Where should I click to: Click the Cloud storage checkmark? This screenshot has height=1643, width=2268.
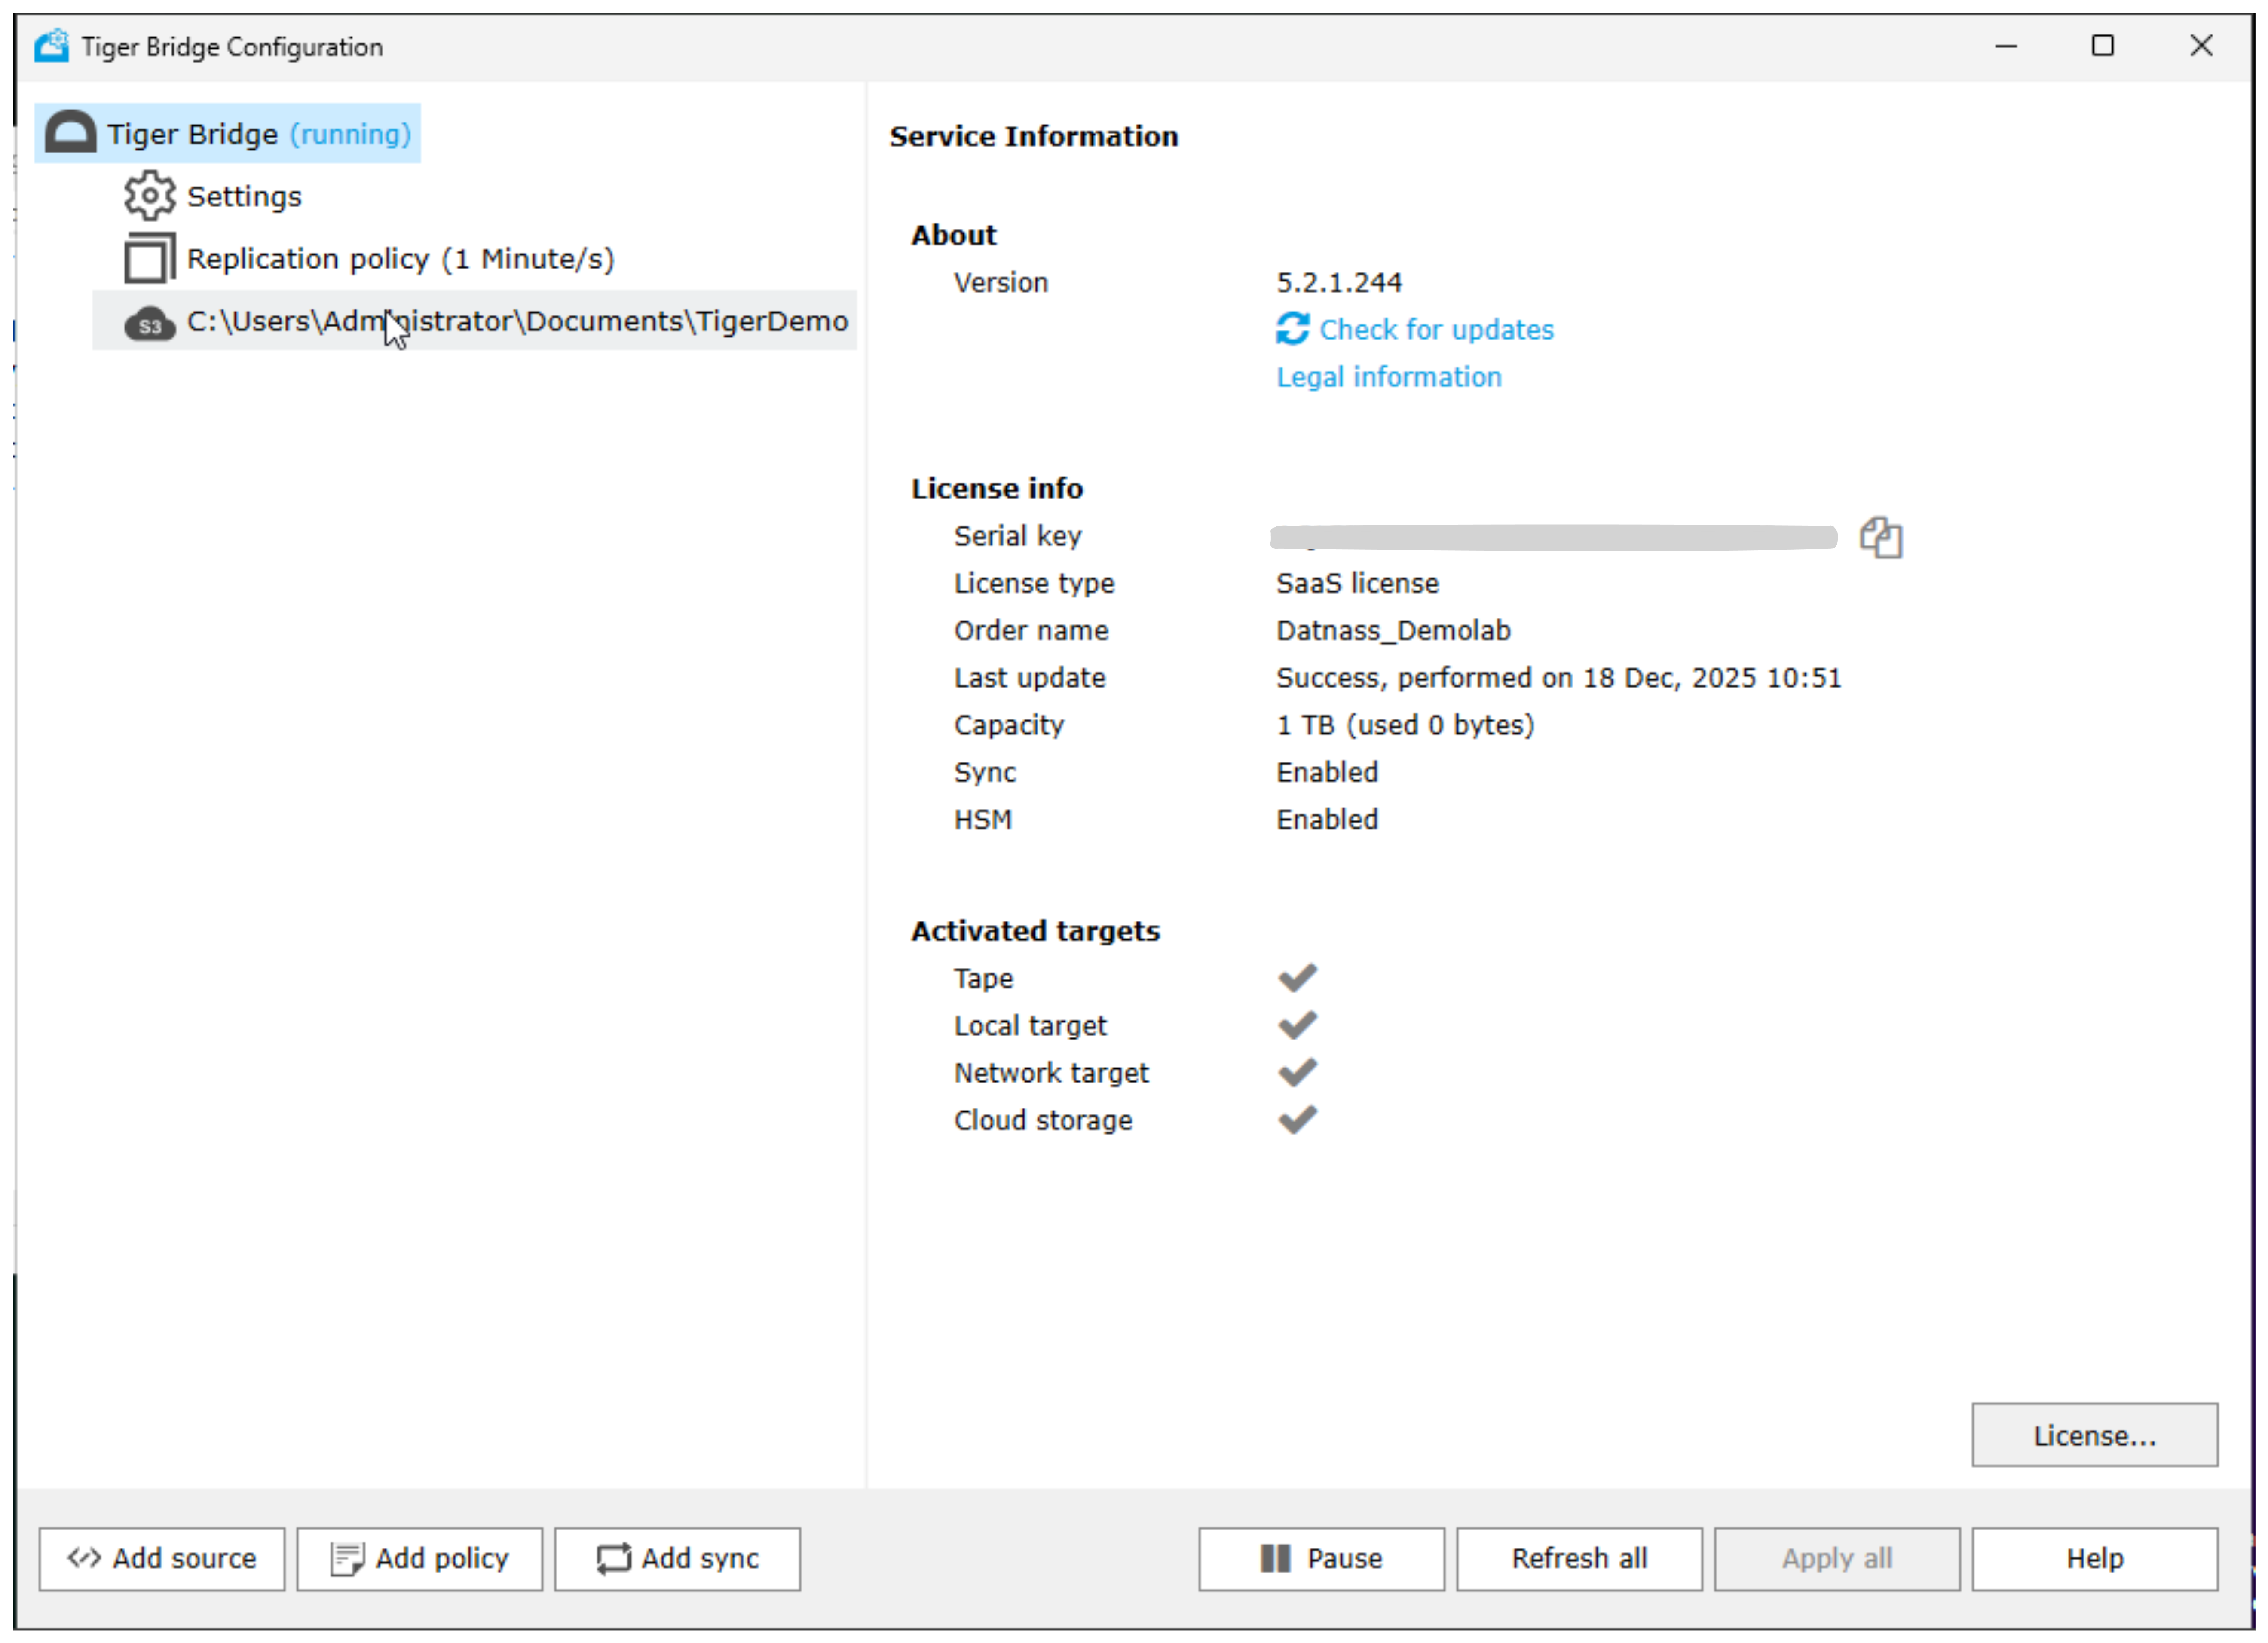pyautogui.click(x=1297, y=1120)
